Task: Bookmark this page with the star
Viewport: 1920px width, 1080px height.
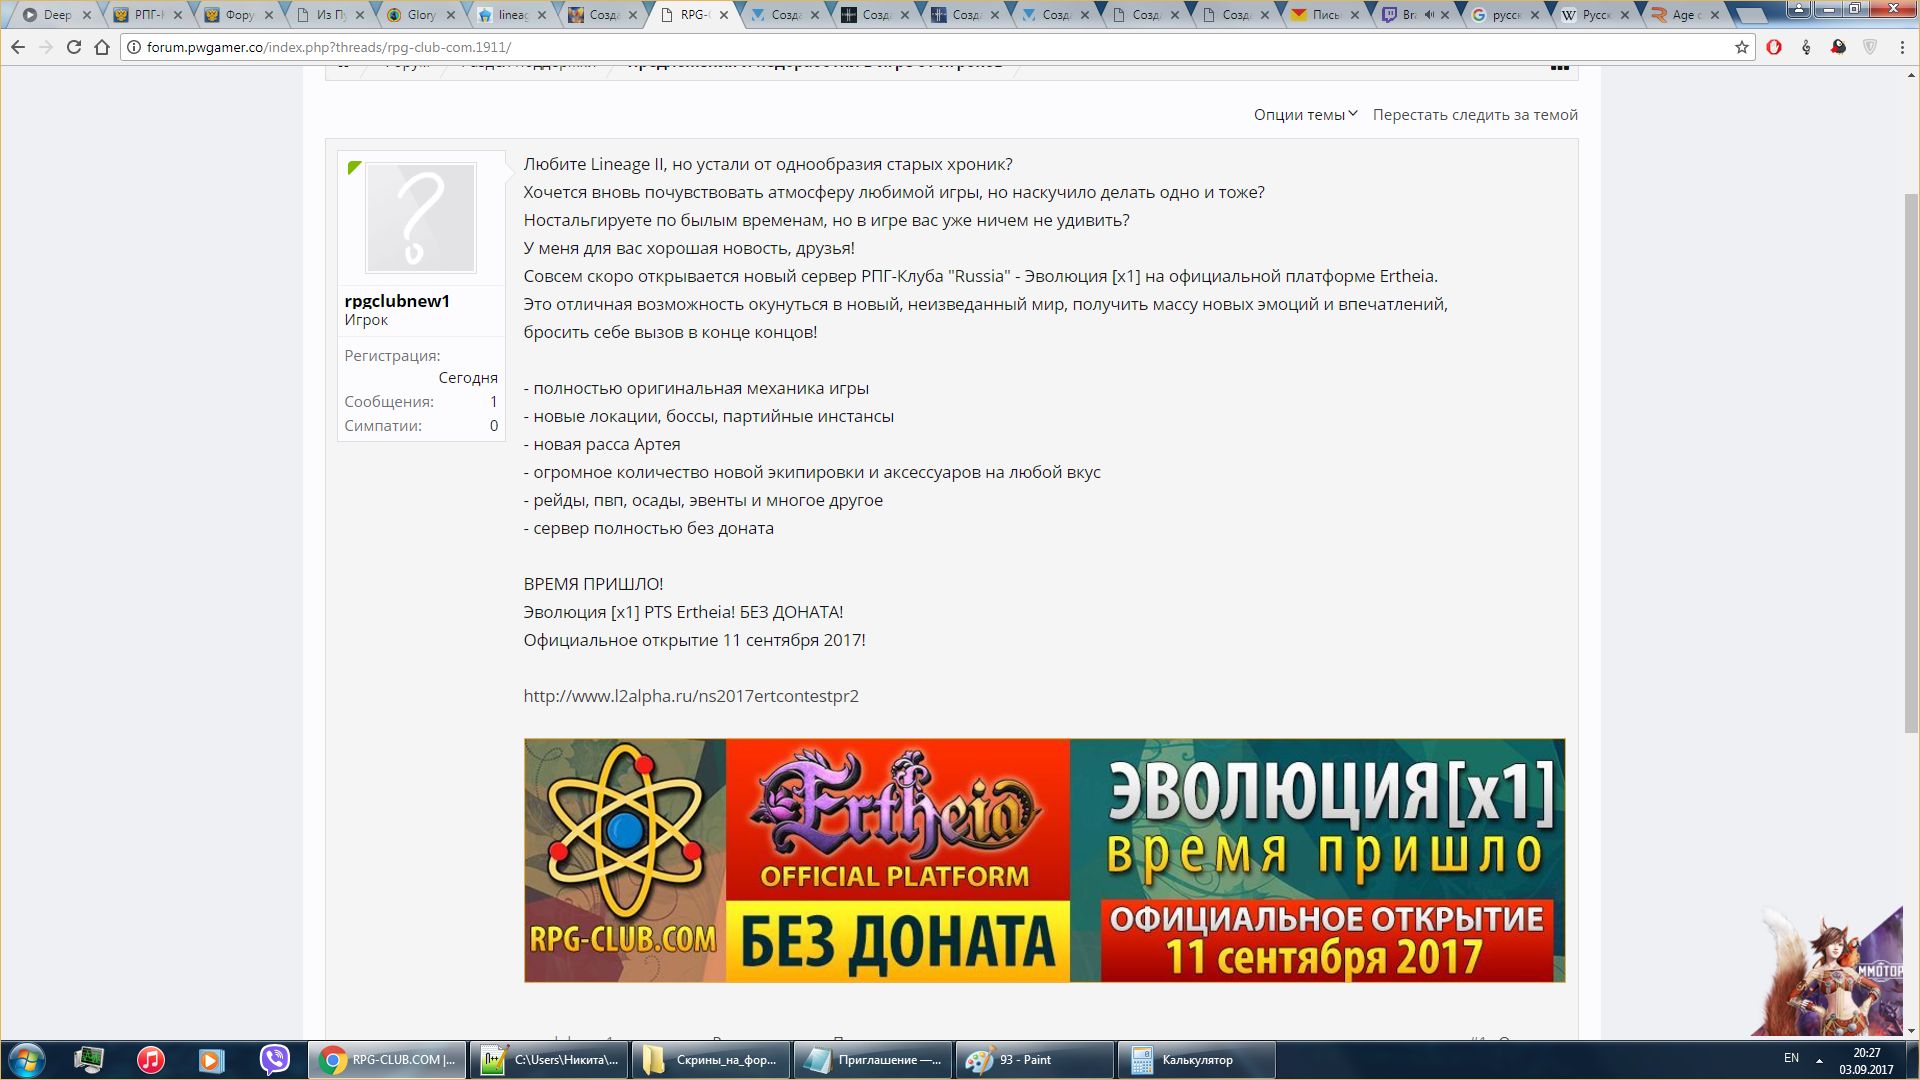Action: (x=1741, y=47)
